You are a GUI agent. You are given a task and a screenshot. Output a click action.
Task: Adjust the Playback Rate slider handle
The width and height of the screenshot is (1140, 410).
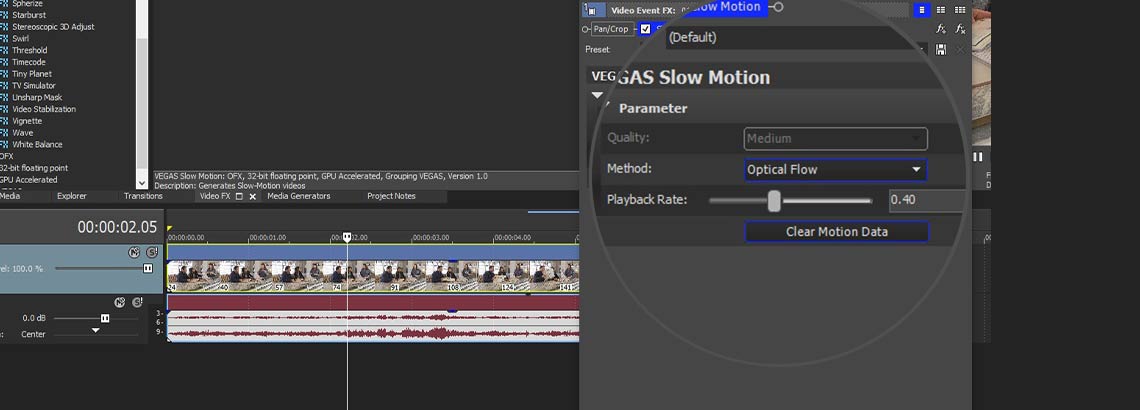point(774,201)
